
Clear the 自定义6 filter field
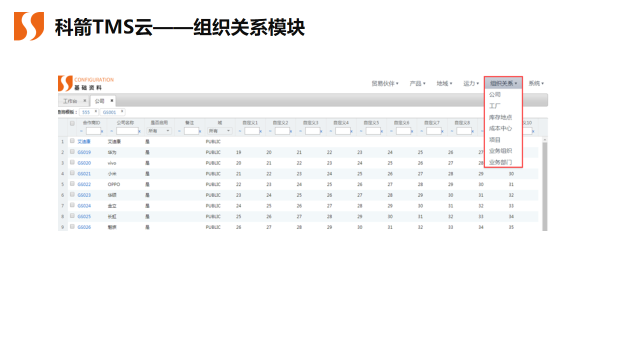point(412,131)
